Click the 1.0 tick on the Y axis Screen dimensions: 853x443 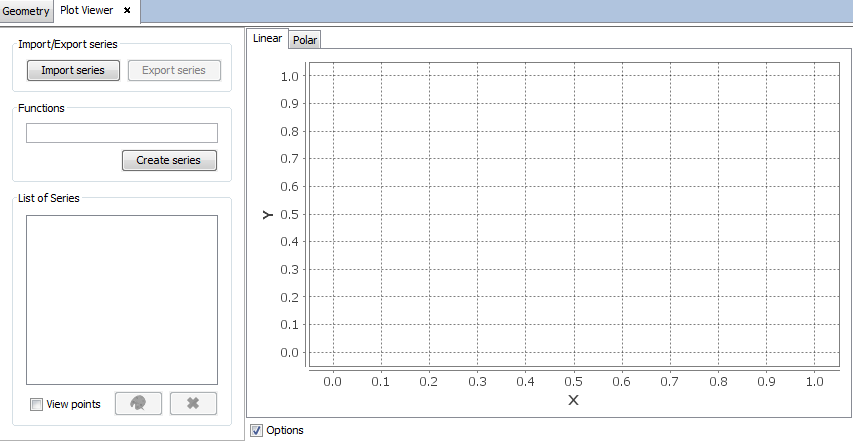[290, 76]
